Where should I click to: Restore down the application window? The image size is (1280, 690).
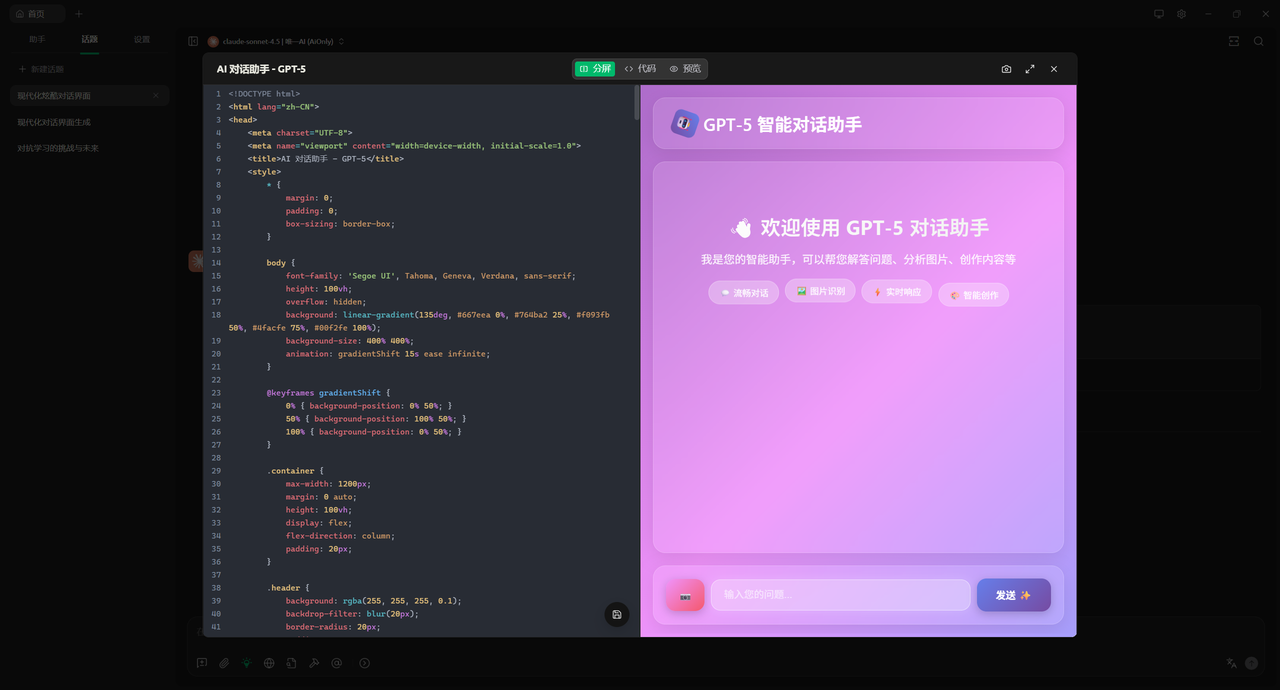point(1236,14)
